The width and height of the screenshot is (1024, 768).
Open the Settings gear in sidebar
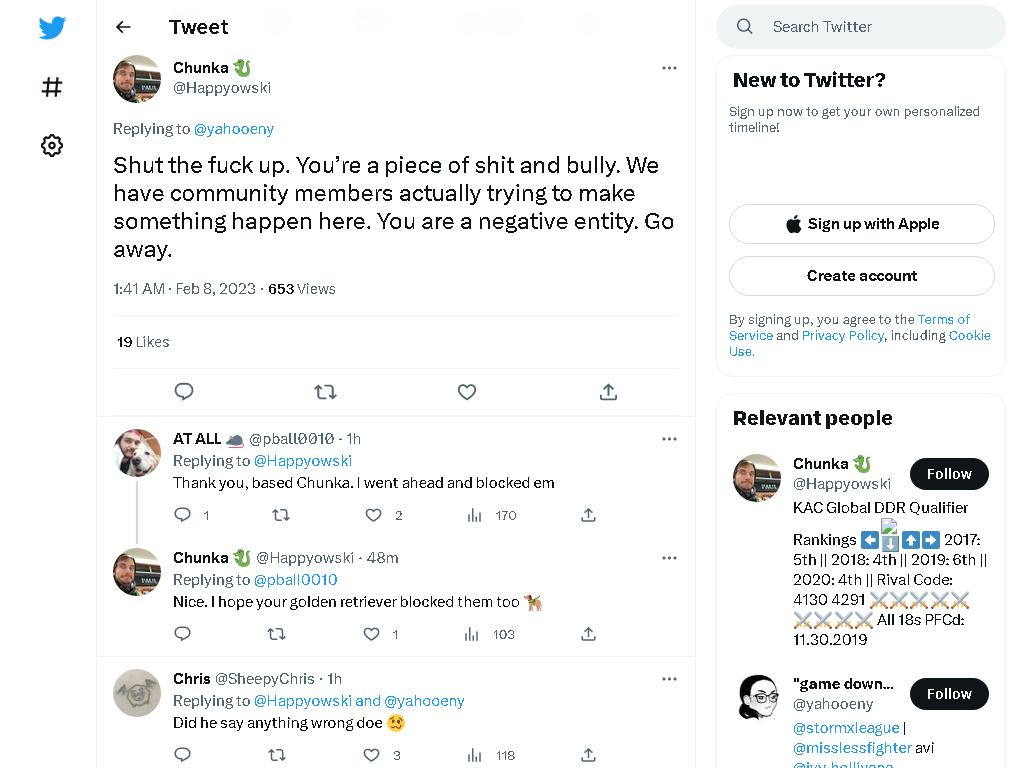pyautogui.click(x=52, y=145)
